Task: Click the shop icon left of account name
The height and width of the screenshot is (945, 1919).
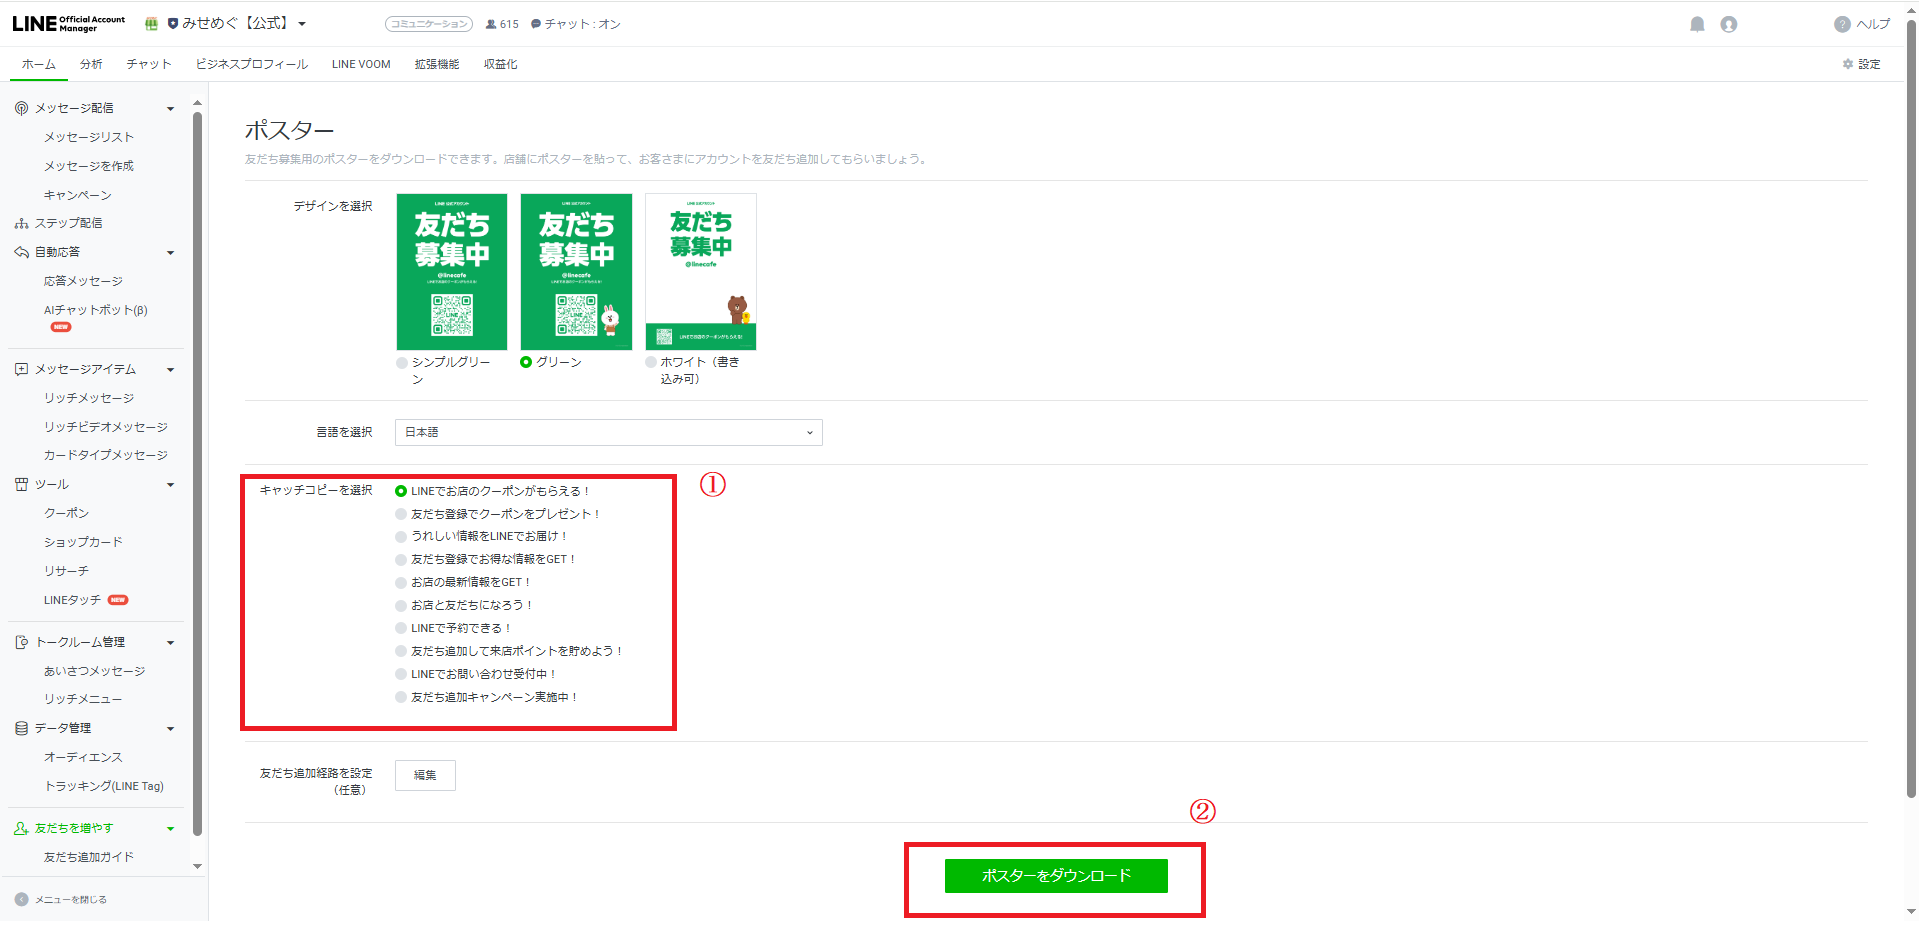Action: 151,23
